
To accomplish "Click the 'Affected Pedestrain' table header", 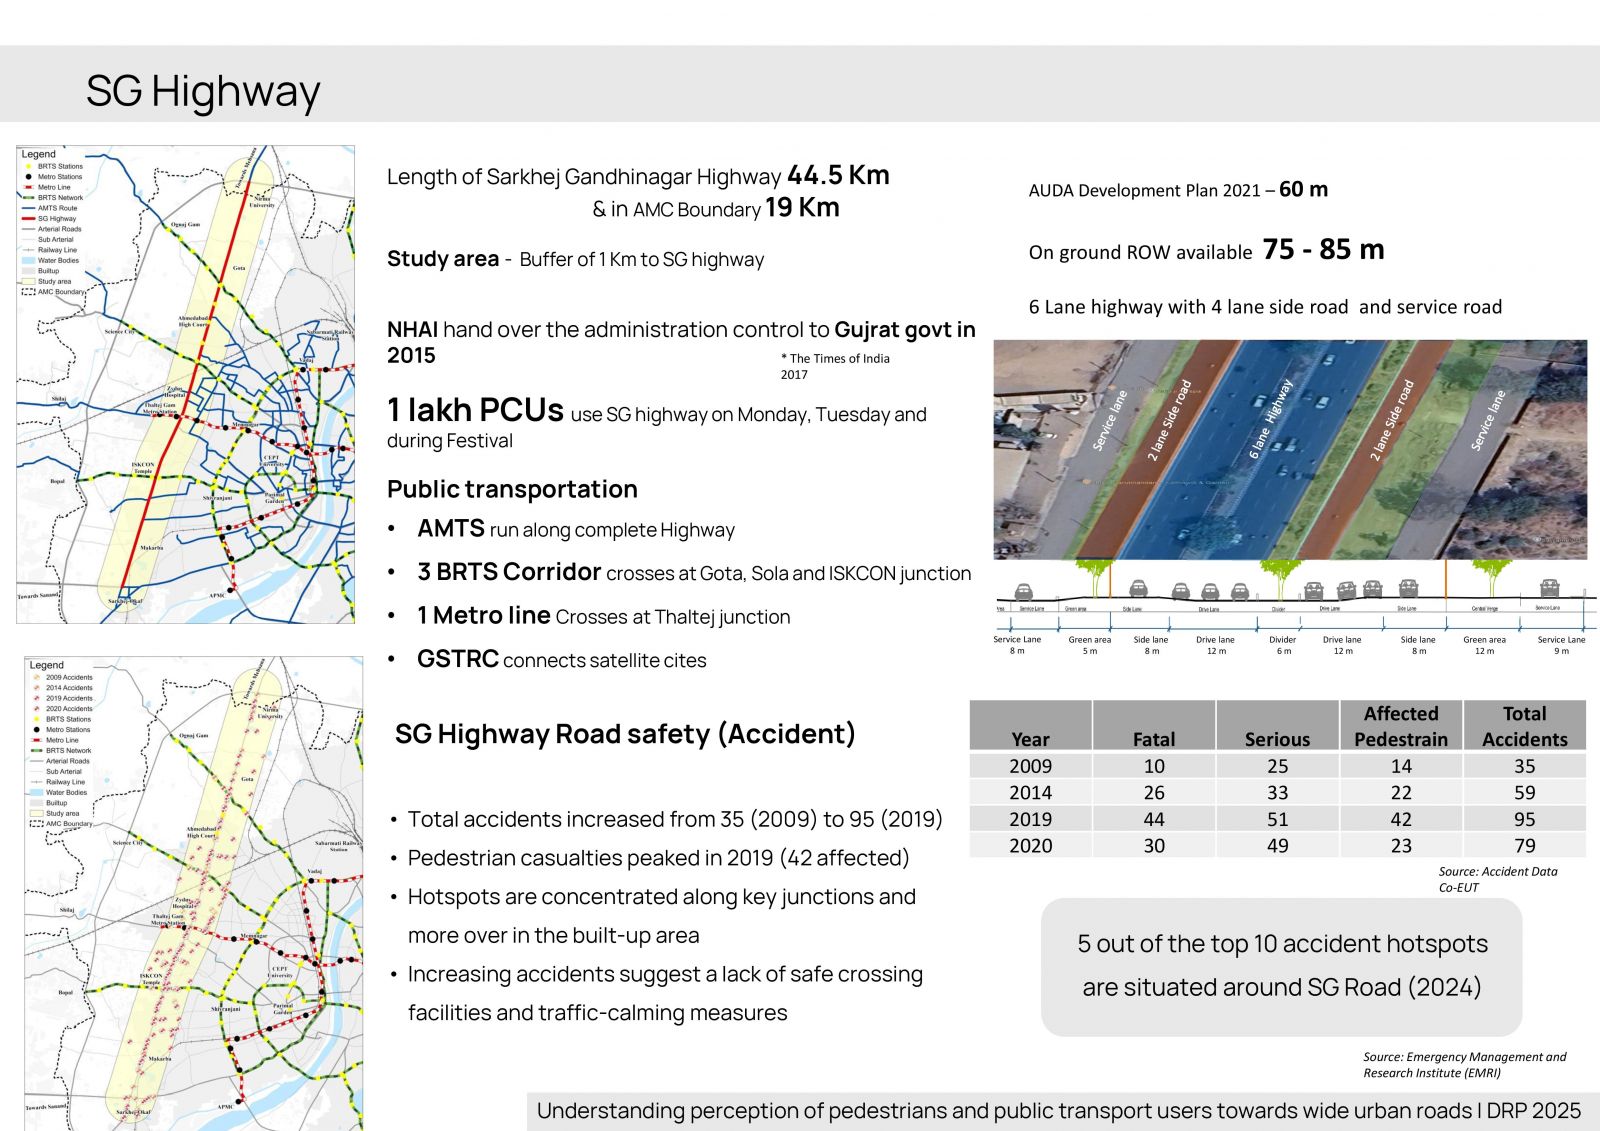I will pos(1401,726).
